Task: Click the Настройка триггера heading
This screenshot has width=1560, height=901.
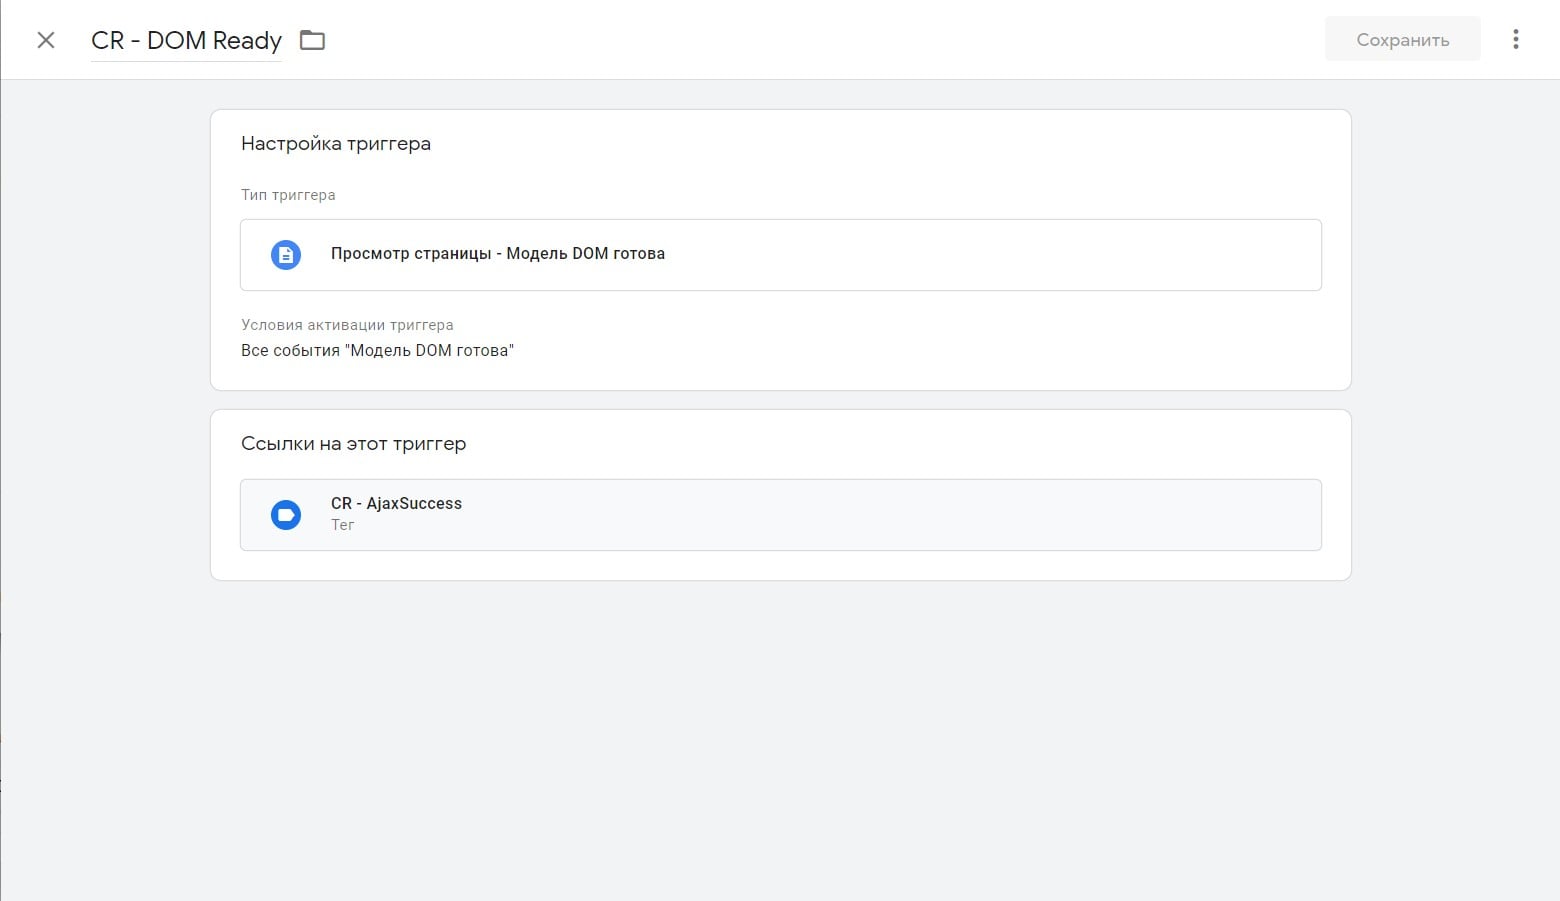Action: (x=335, y=144)
